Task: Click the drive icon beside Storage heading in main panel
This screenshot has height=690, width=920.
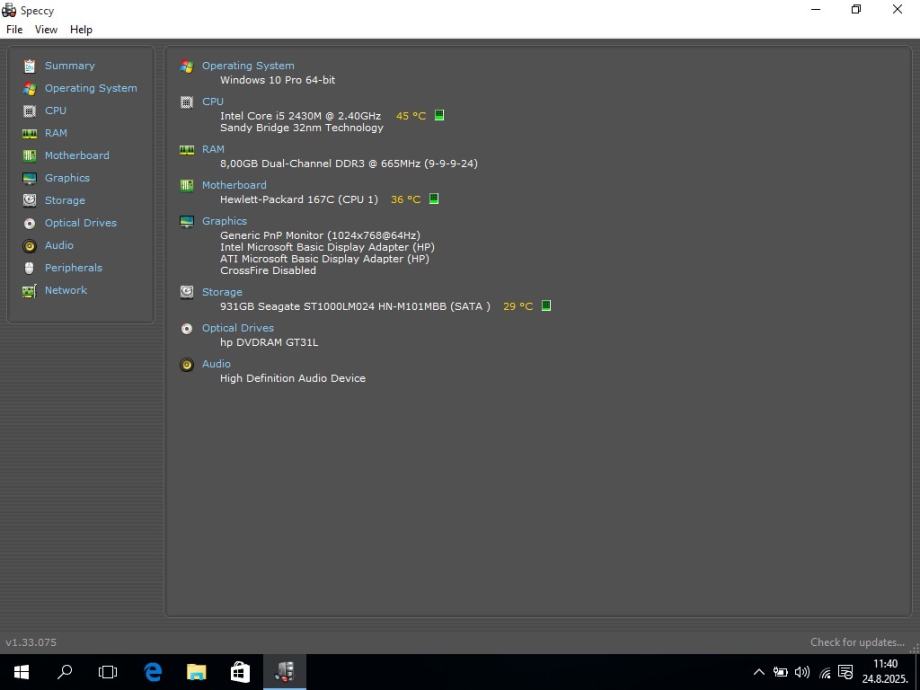Action: coord(187,292)
